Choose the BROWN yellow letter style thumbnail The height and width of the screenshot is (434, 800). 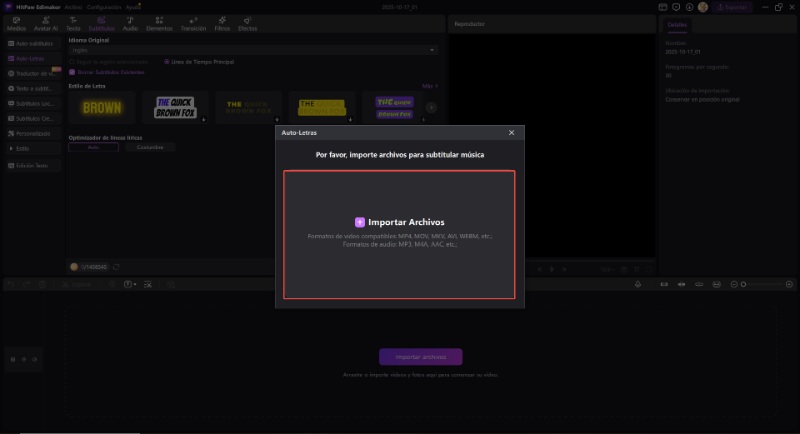(102, 107)
